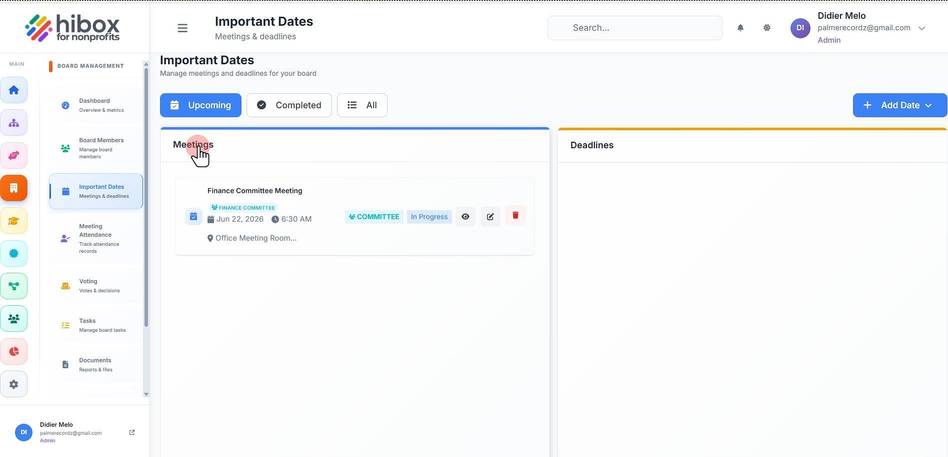View Finance Committee Meeting with eye icon
Viewport: 948px width, 457px height.
tap(465, 216)
